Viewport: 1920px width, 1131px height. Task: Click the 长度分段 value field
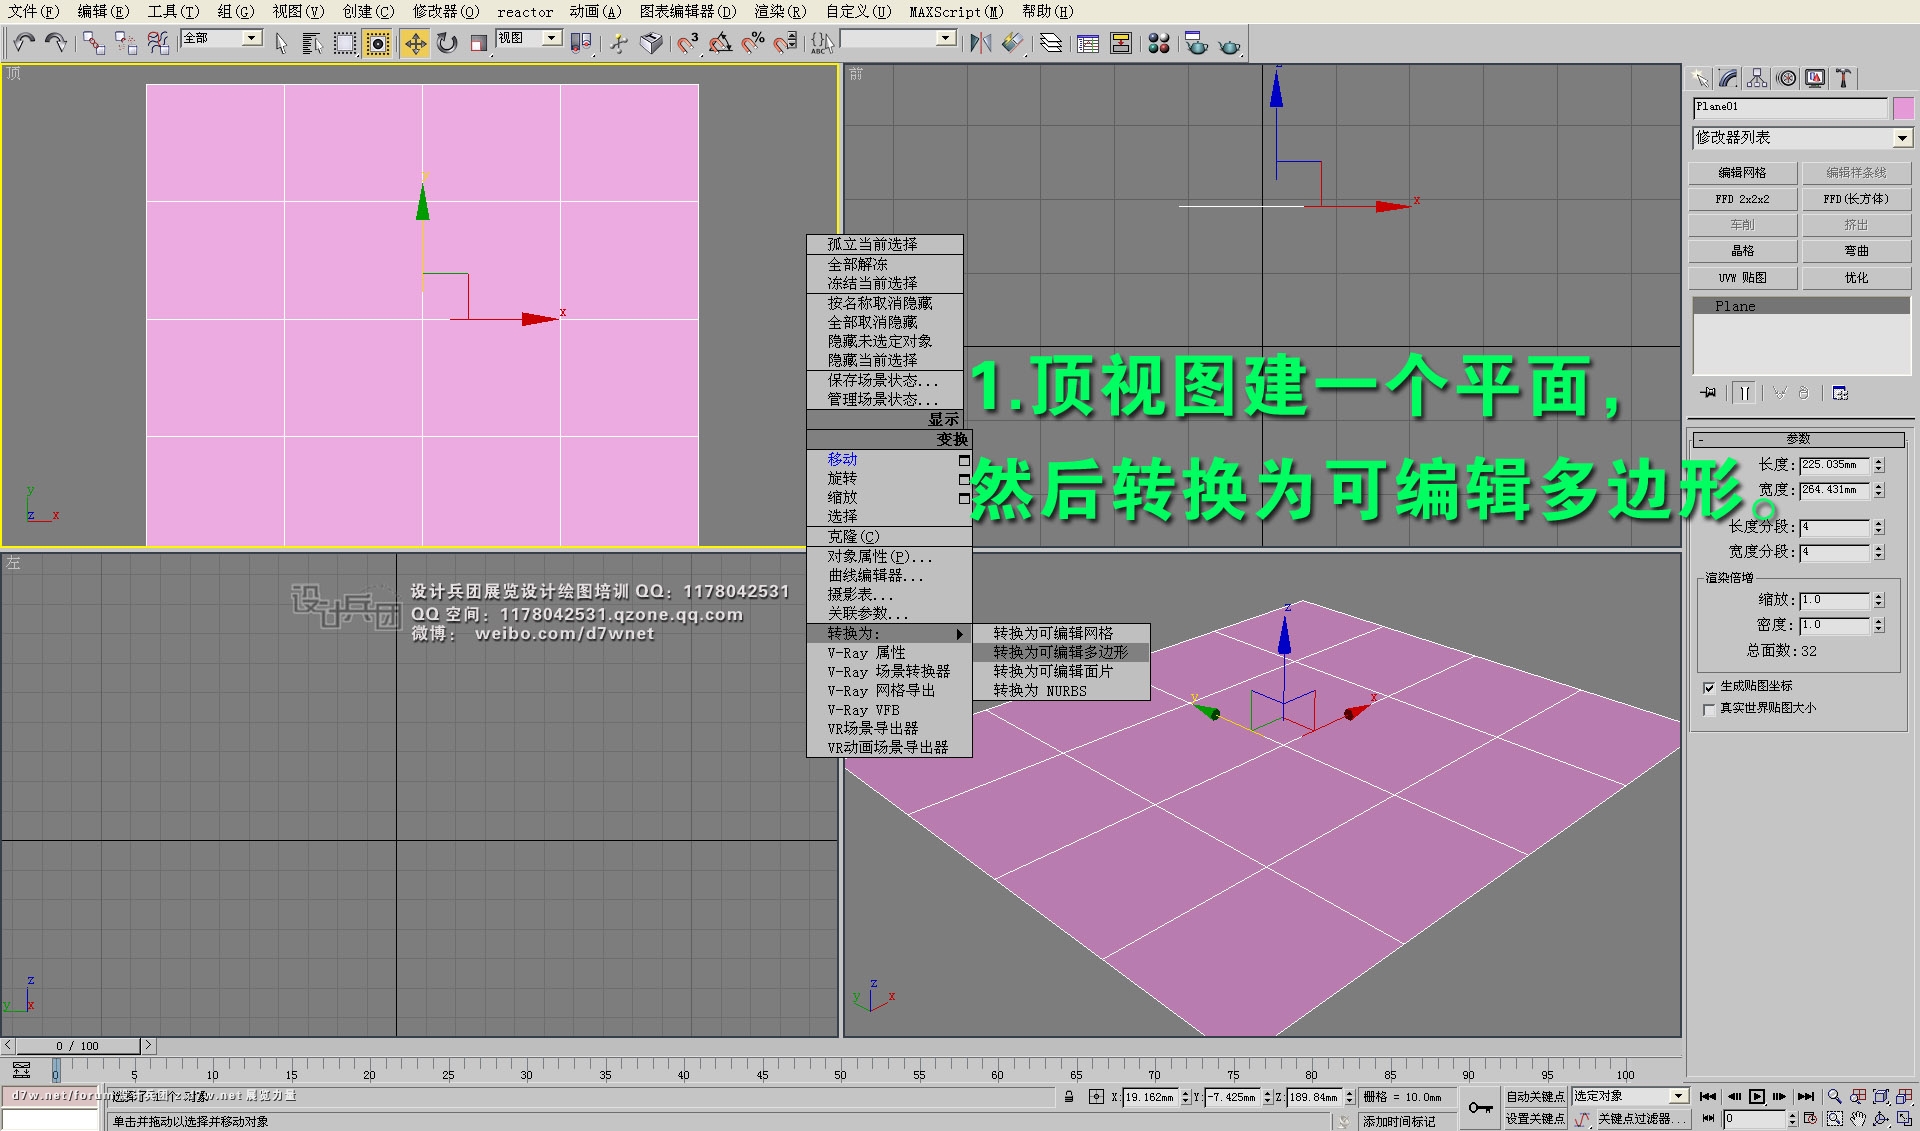point(1834,527)
